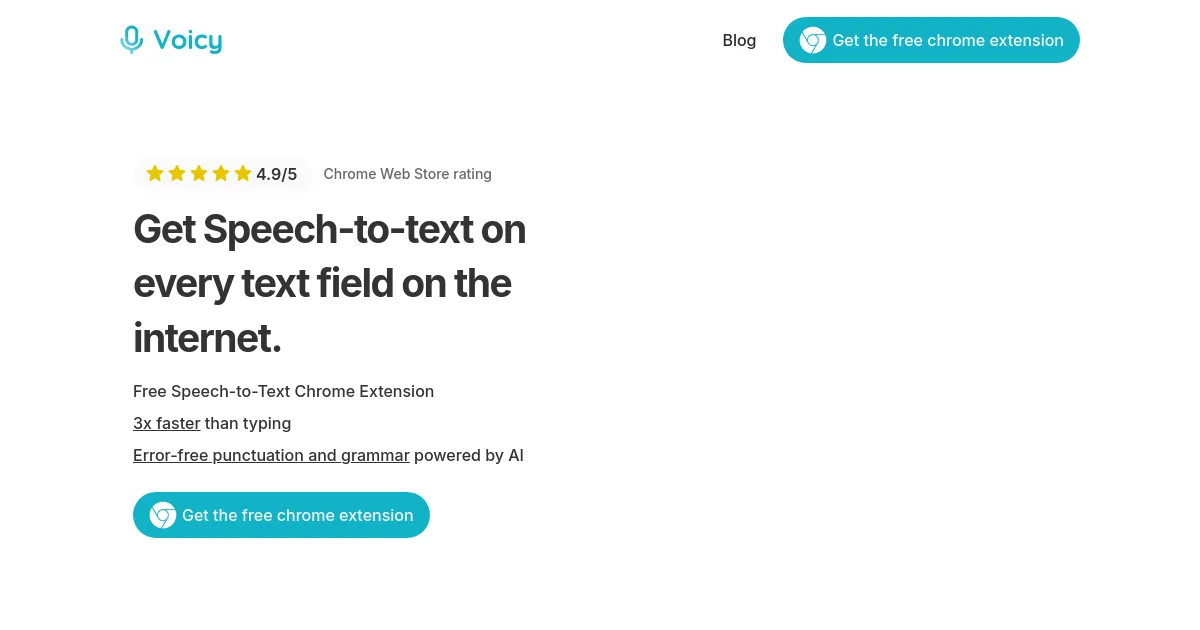Click the Chrome icon in the hero button

163,515
